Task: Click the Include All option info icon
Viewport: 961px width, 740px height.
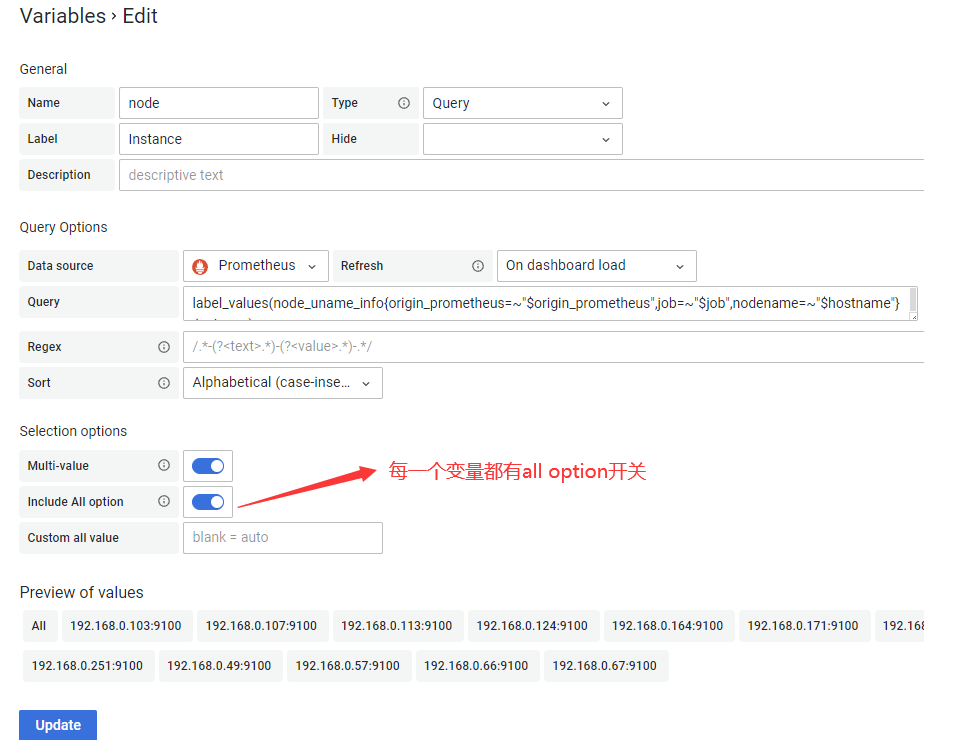Action: (x=164, y=502)
